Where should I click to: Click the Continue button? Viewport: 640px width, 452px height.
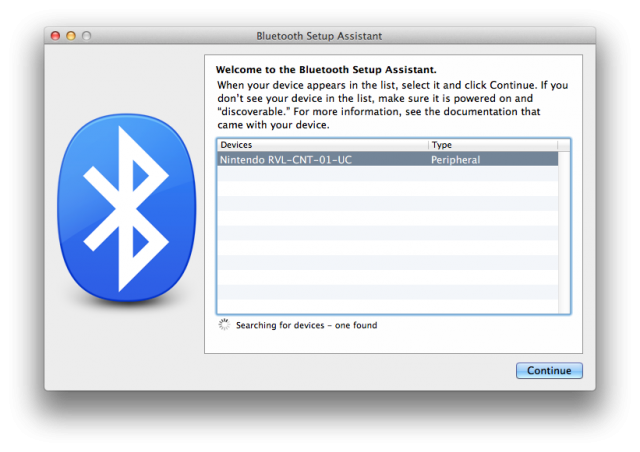[549, 370]
